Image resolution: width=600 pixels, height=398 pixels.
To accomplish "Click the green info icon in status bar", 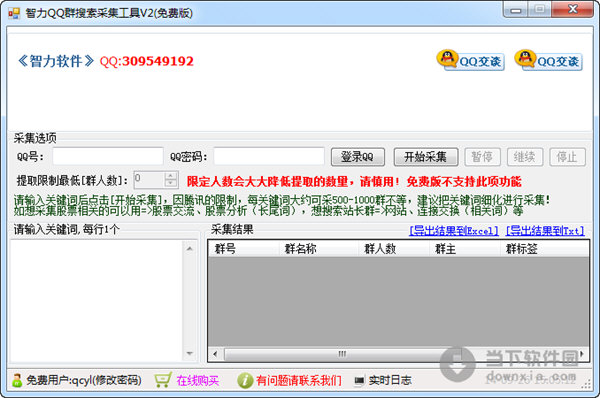I will click(245, 380).
